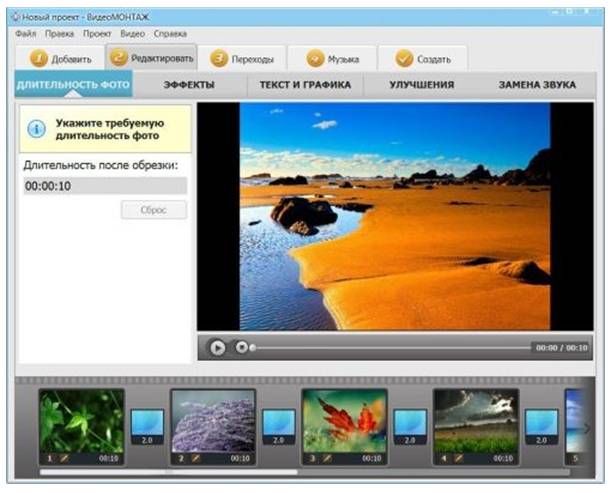
Task: Open the Справка menu
Action: pos(170,33)
